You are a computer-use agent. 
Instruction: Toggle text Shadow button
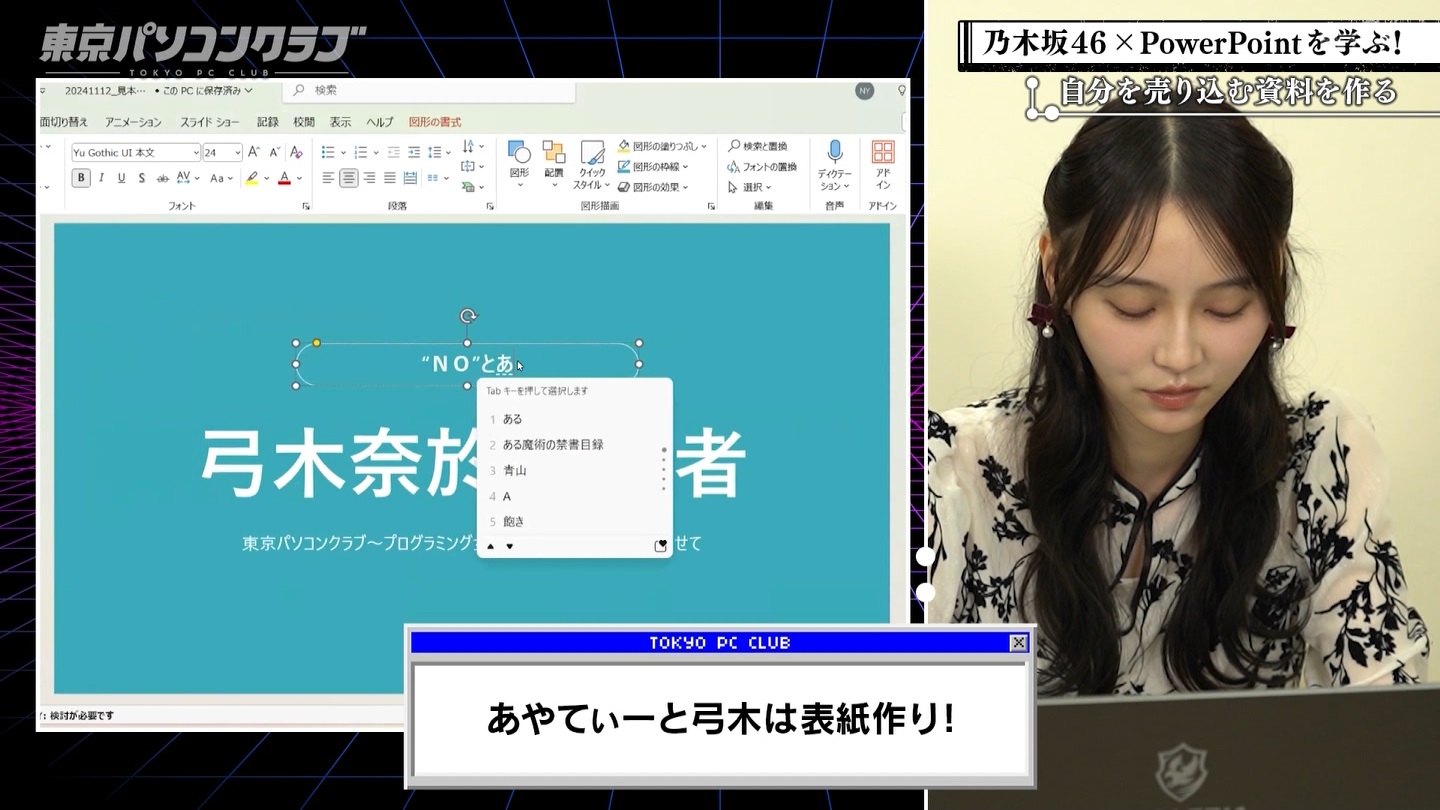(142, 178)
